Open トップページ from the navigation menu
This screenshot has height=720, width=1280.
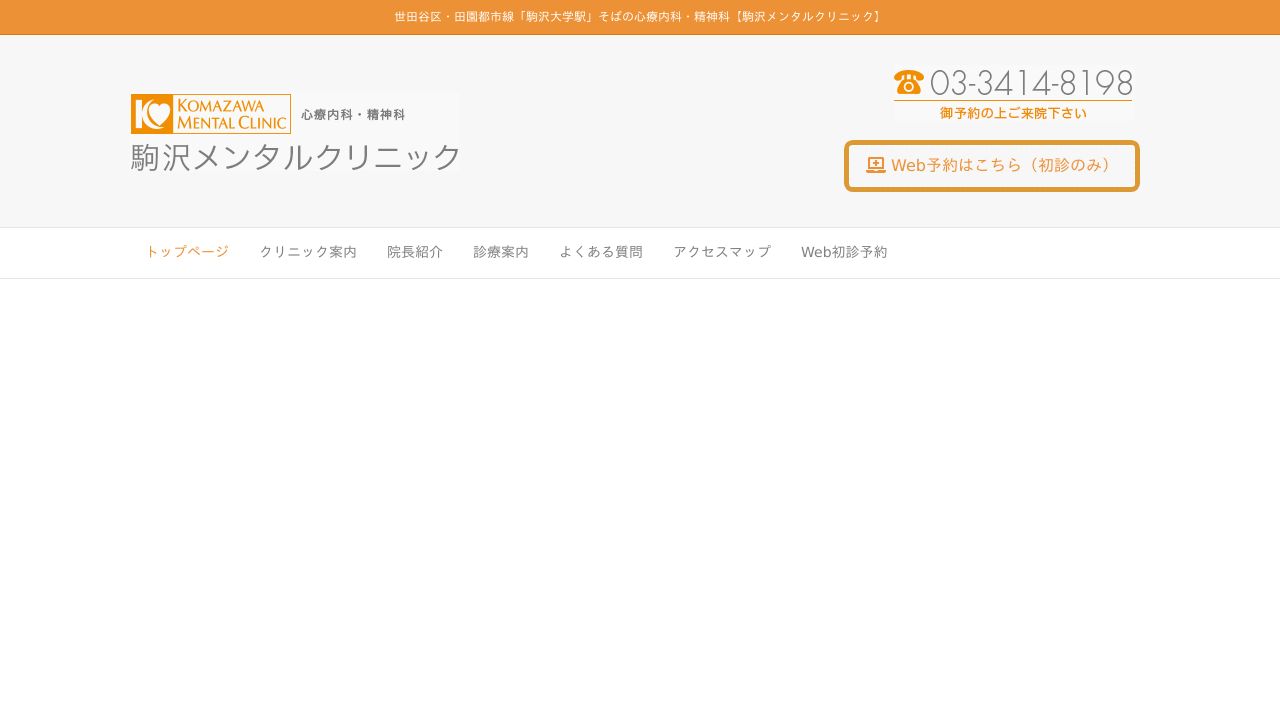pyautogui.click(x=187, y=252)
